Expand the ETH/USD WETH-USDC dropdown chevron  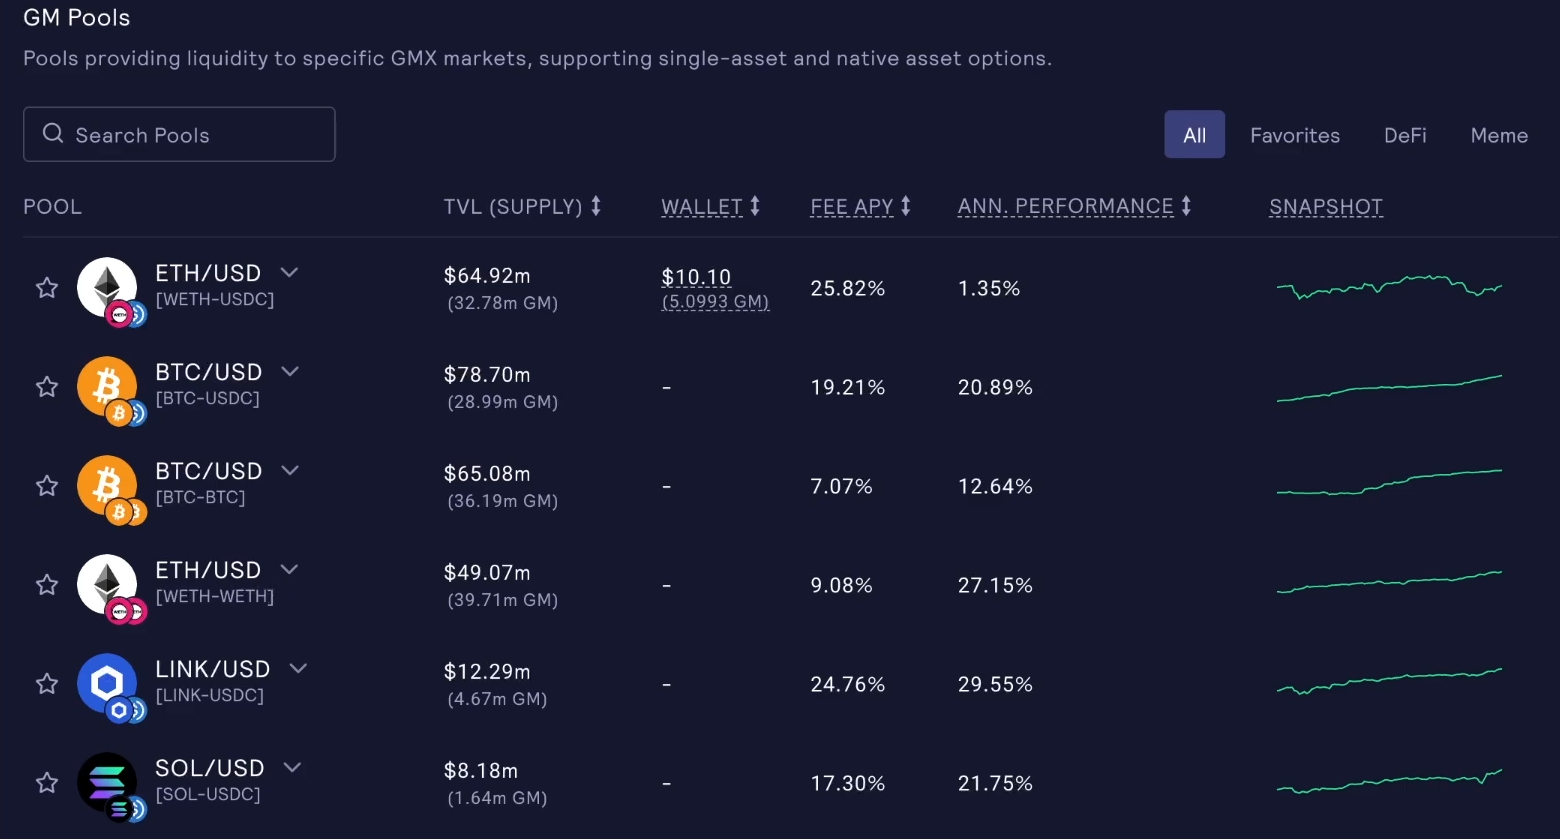click(x=289, y=272)
